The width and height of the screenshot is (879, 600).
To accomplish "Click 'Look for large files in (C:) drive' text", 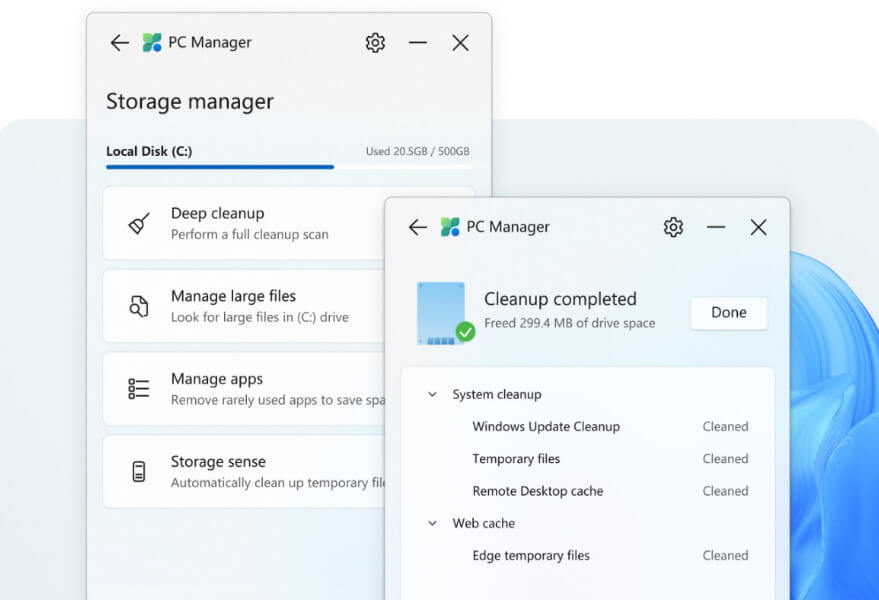I will tap(260, 317).
